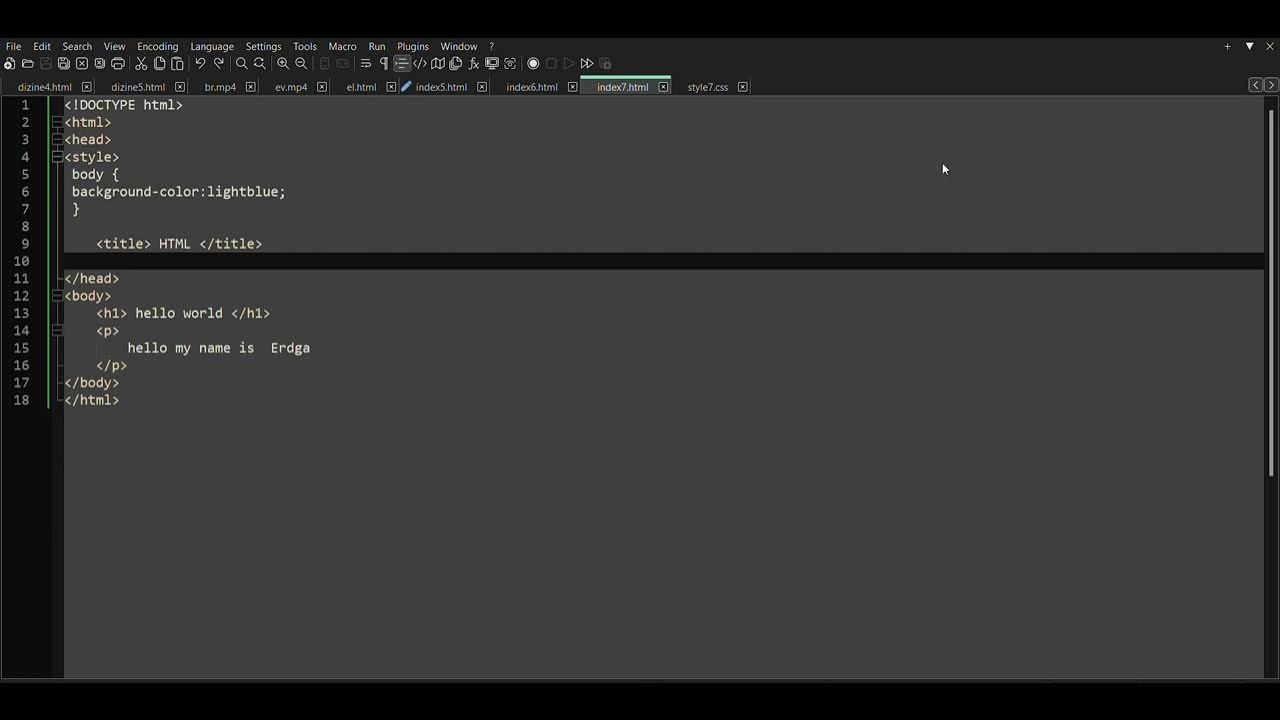Image resolution: width=1280 pixels, height=720 pixels.
Task: Toggle Show All Characters pilcrow icon
Action: (383, 63)
